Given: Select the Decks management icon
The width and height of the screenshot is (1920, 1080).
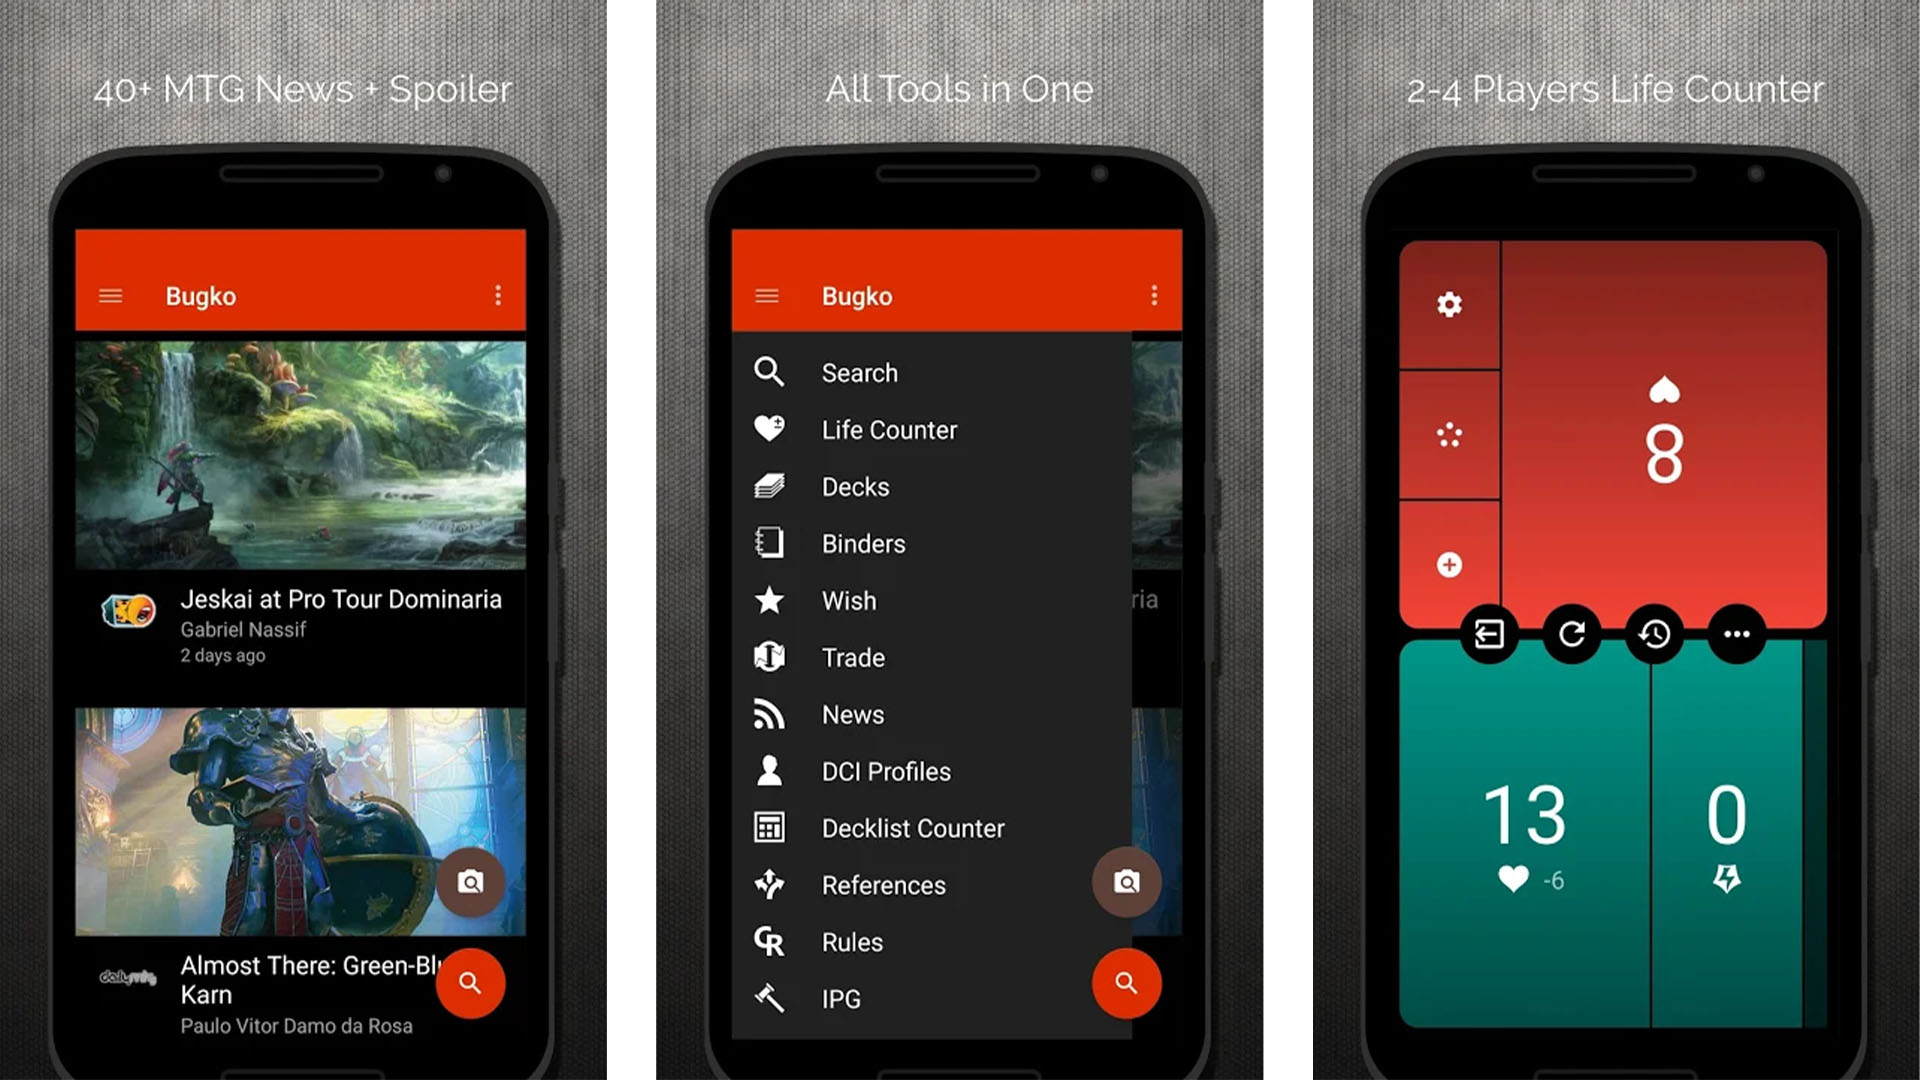Looking at the screenshot, I should click(x=770, y=485).
